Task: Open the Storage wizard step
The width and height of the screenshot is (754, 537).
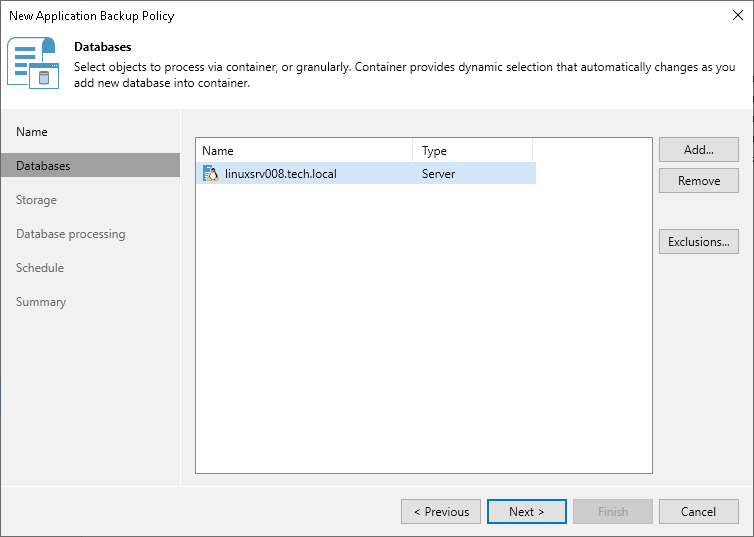Action: pos(37,200)
